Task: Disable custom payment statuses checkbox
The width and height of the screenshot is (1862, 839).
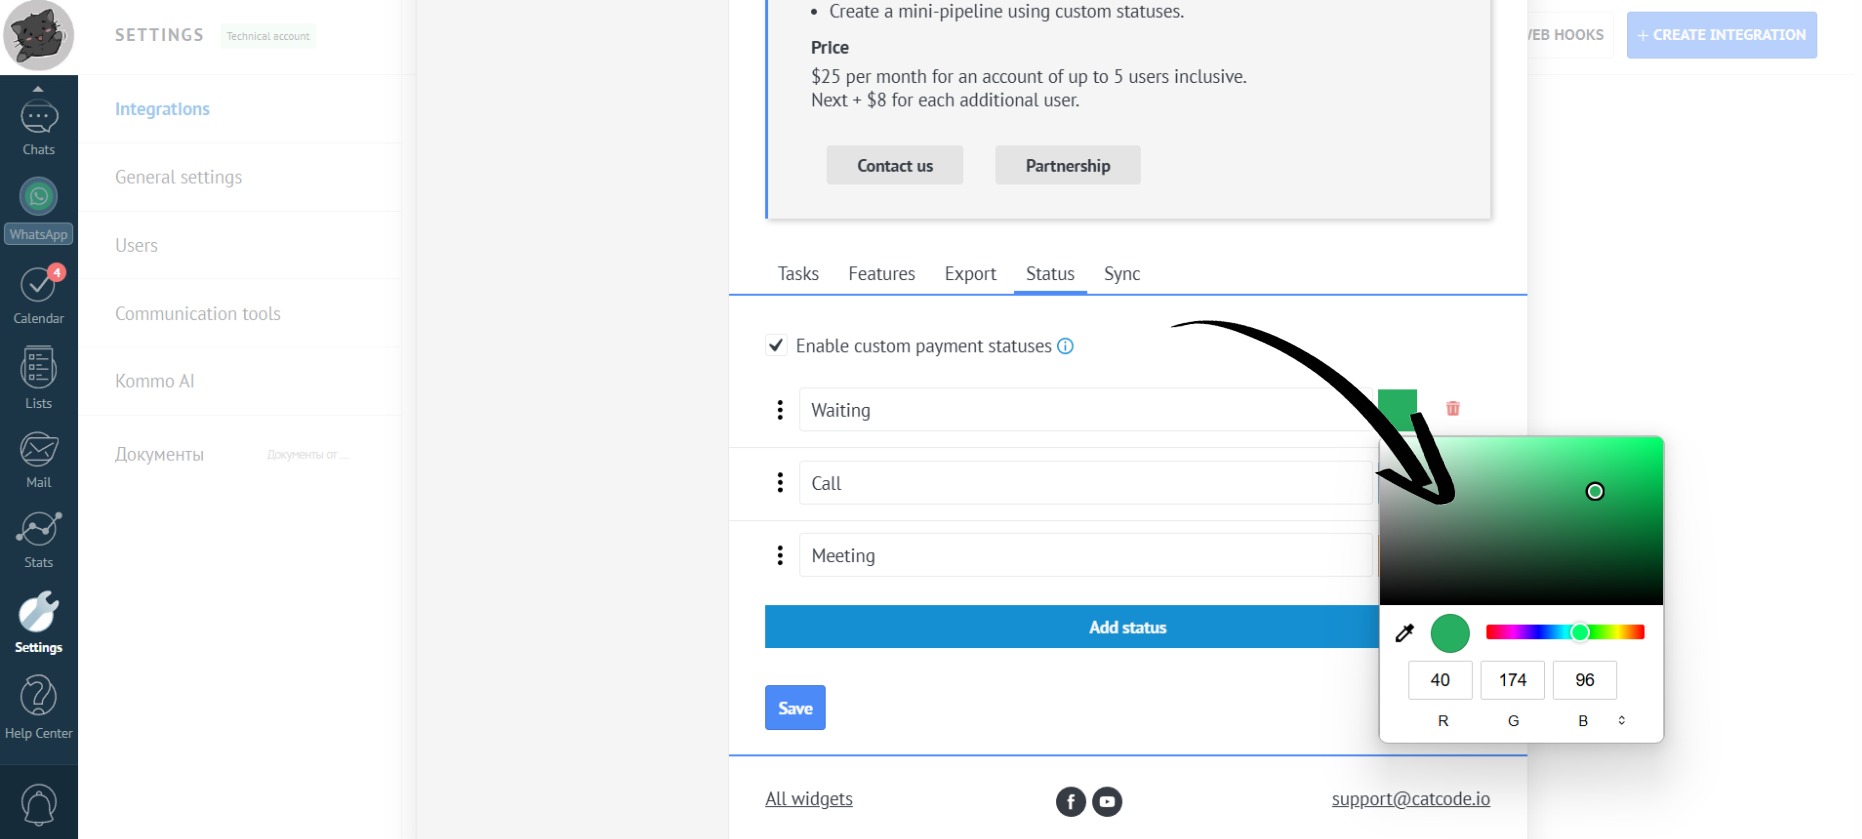Action: [x=776, y=346]
